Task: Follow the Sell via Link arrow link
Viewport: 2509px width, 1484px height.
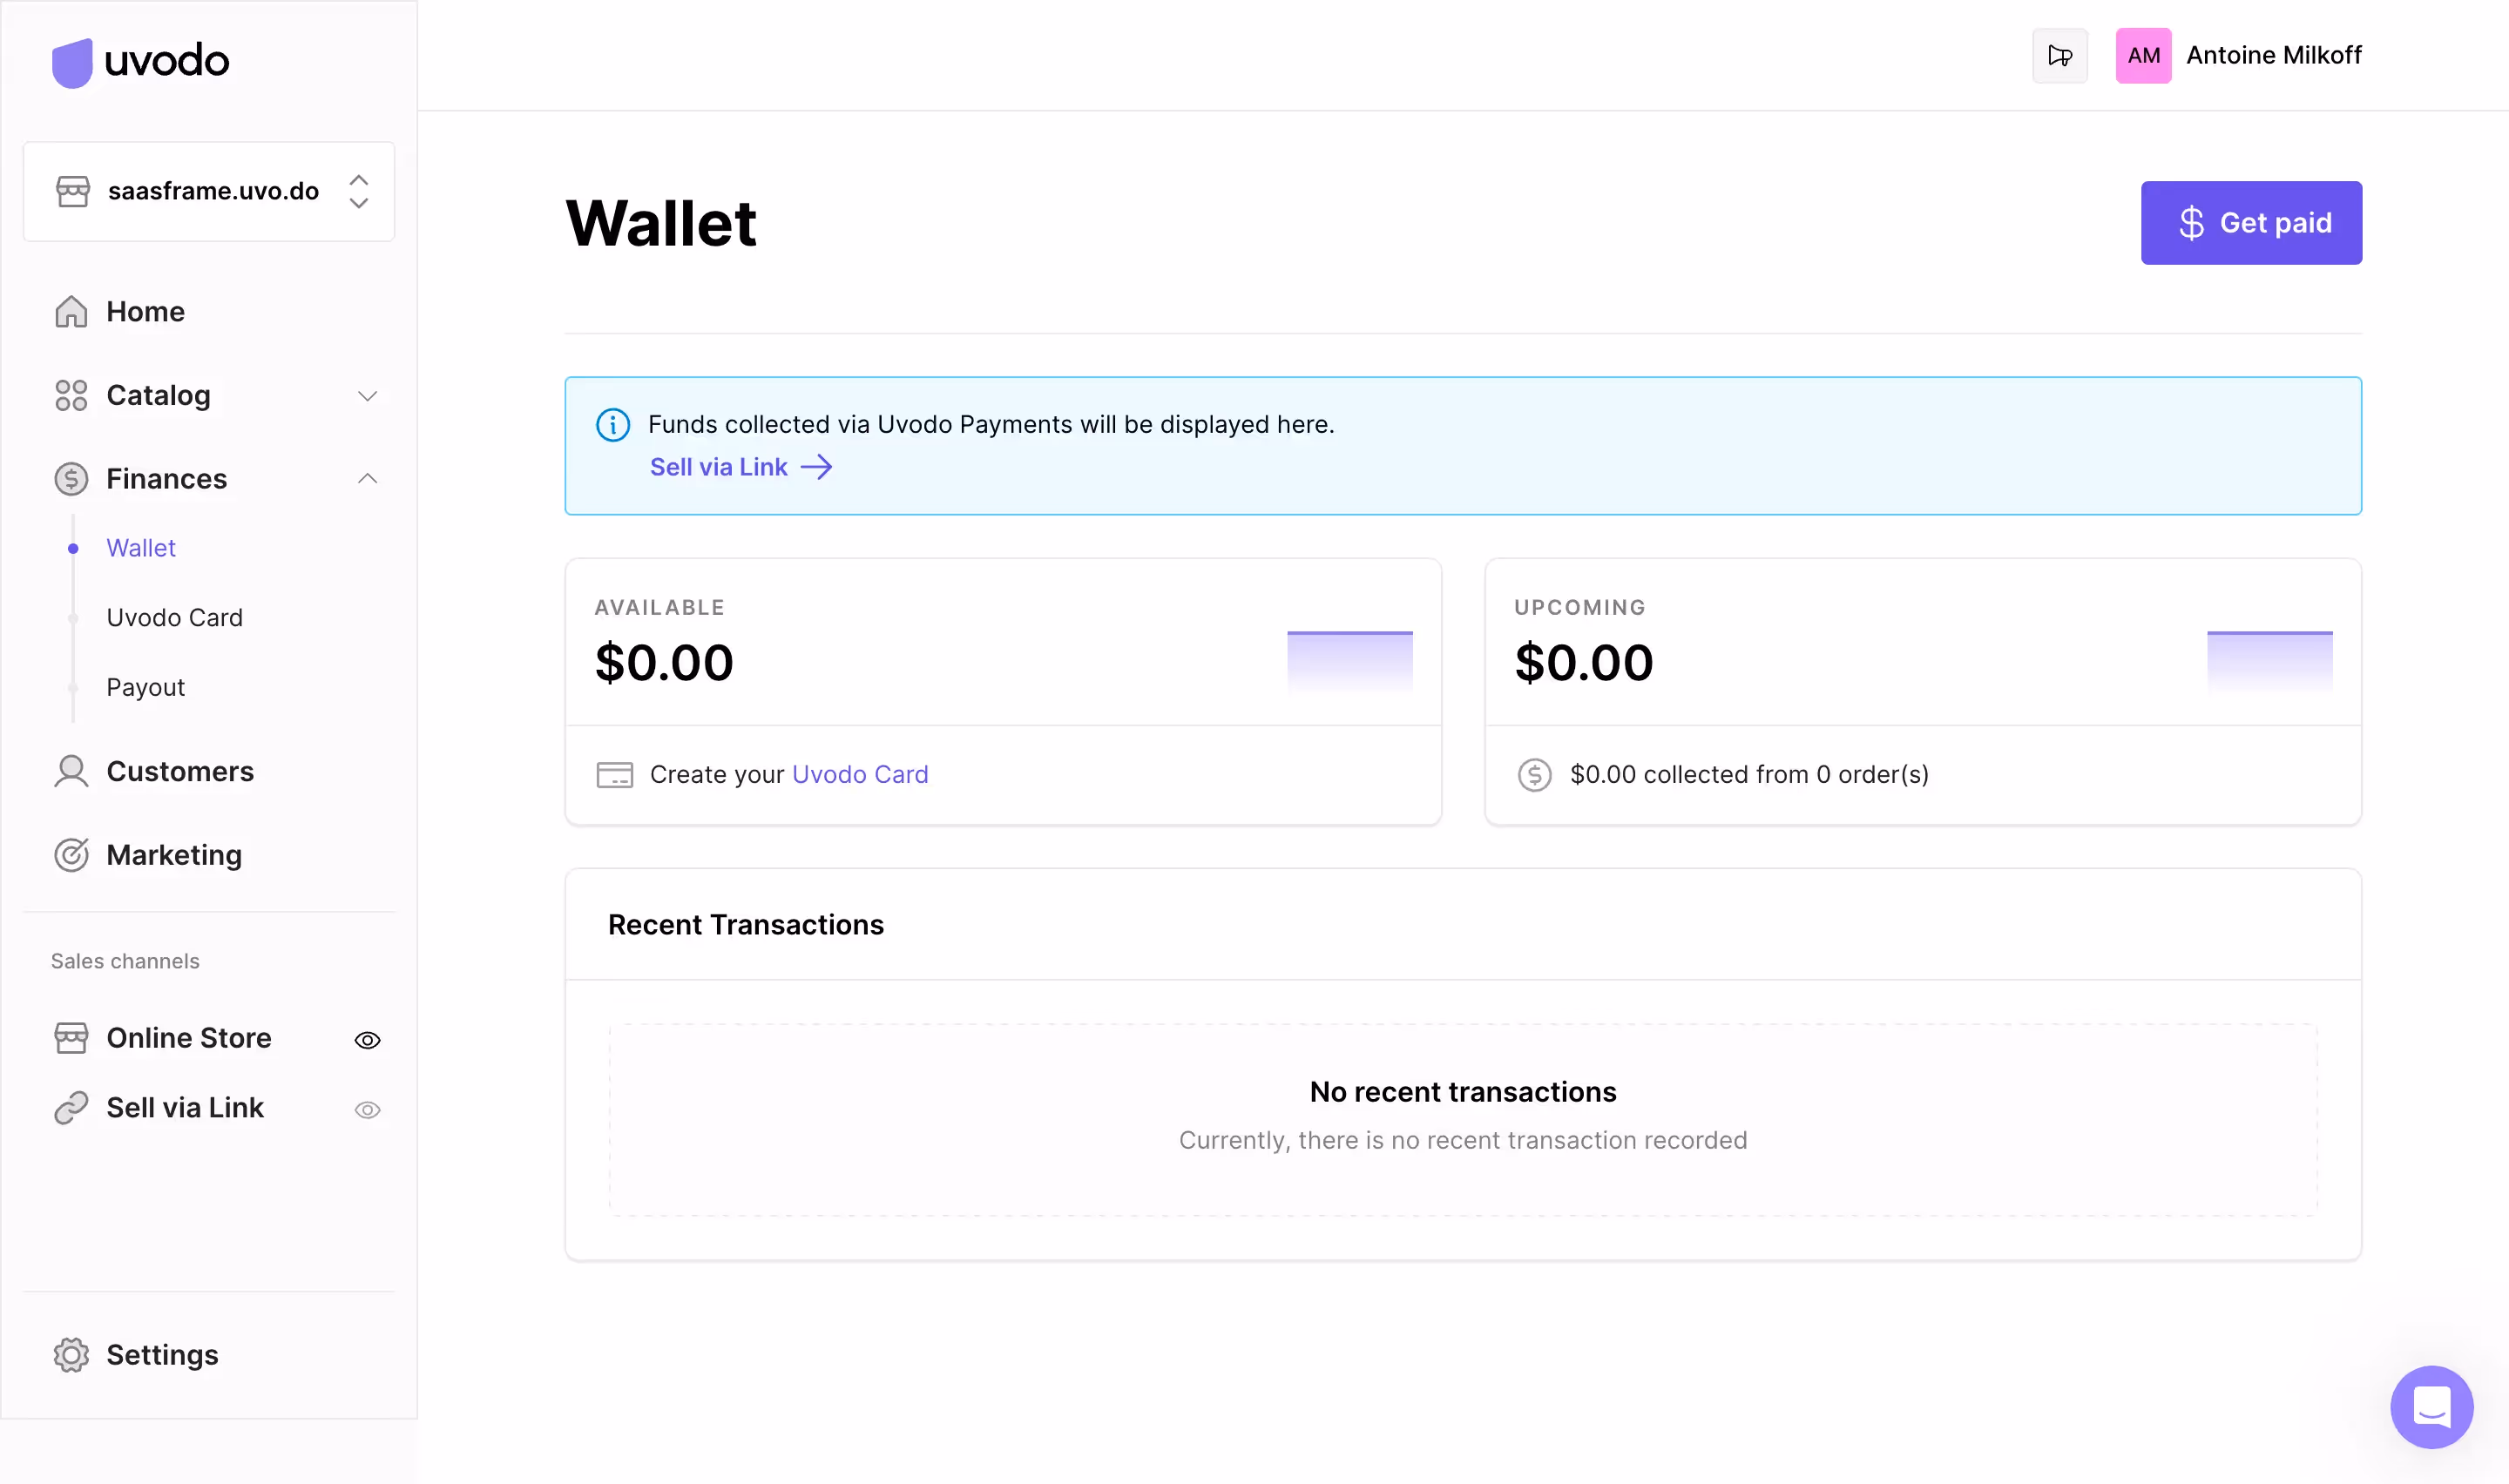Action: pyautogui.click(x=741, y=467)
